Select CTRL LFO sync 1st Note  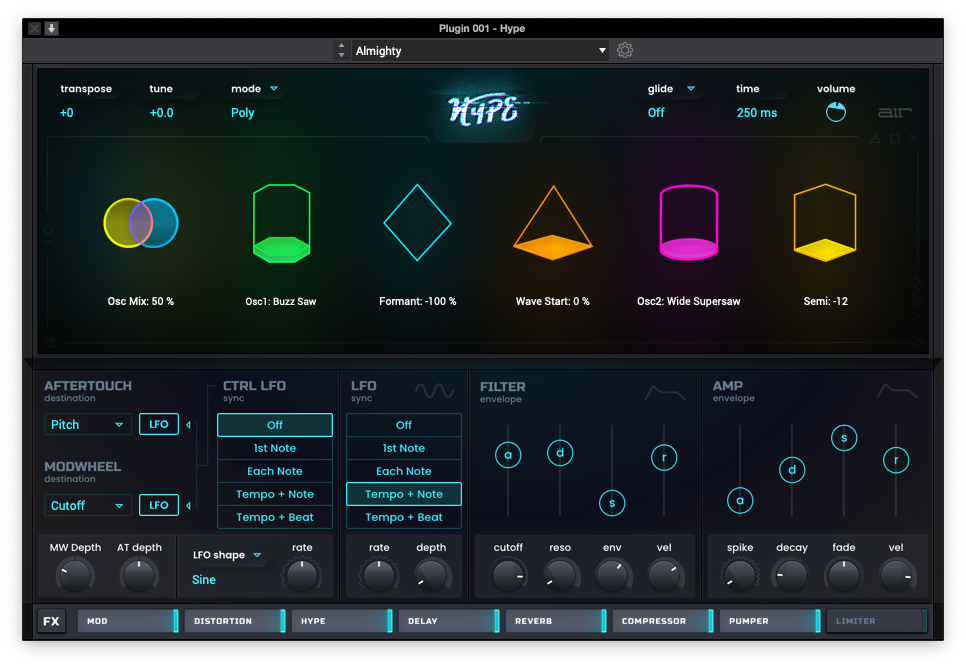pyautogui.click(x=275, y=448)
